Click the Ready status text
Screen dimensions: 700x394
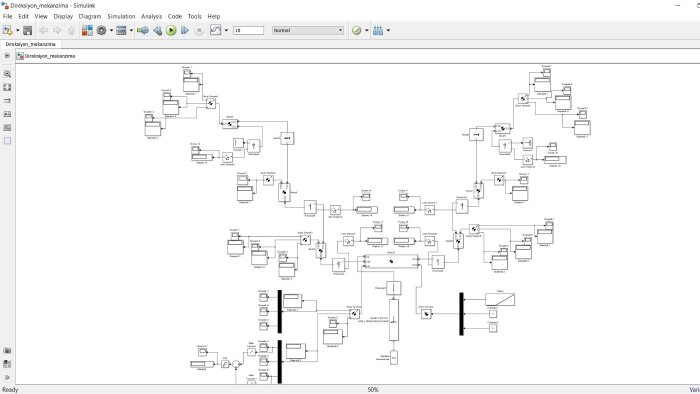tap(10, 390)
